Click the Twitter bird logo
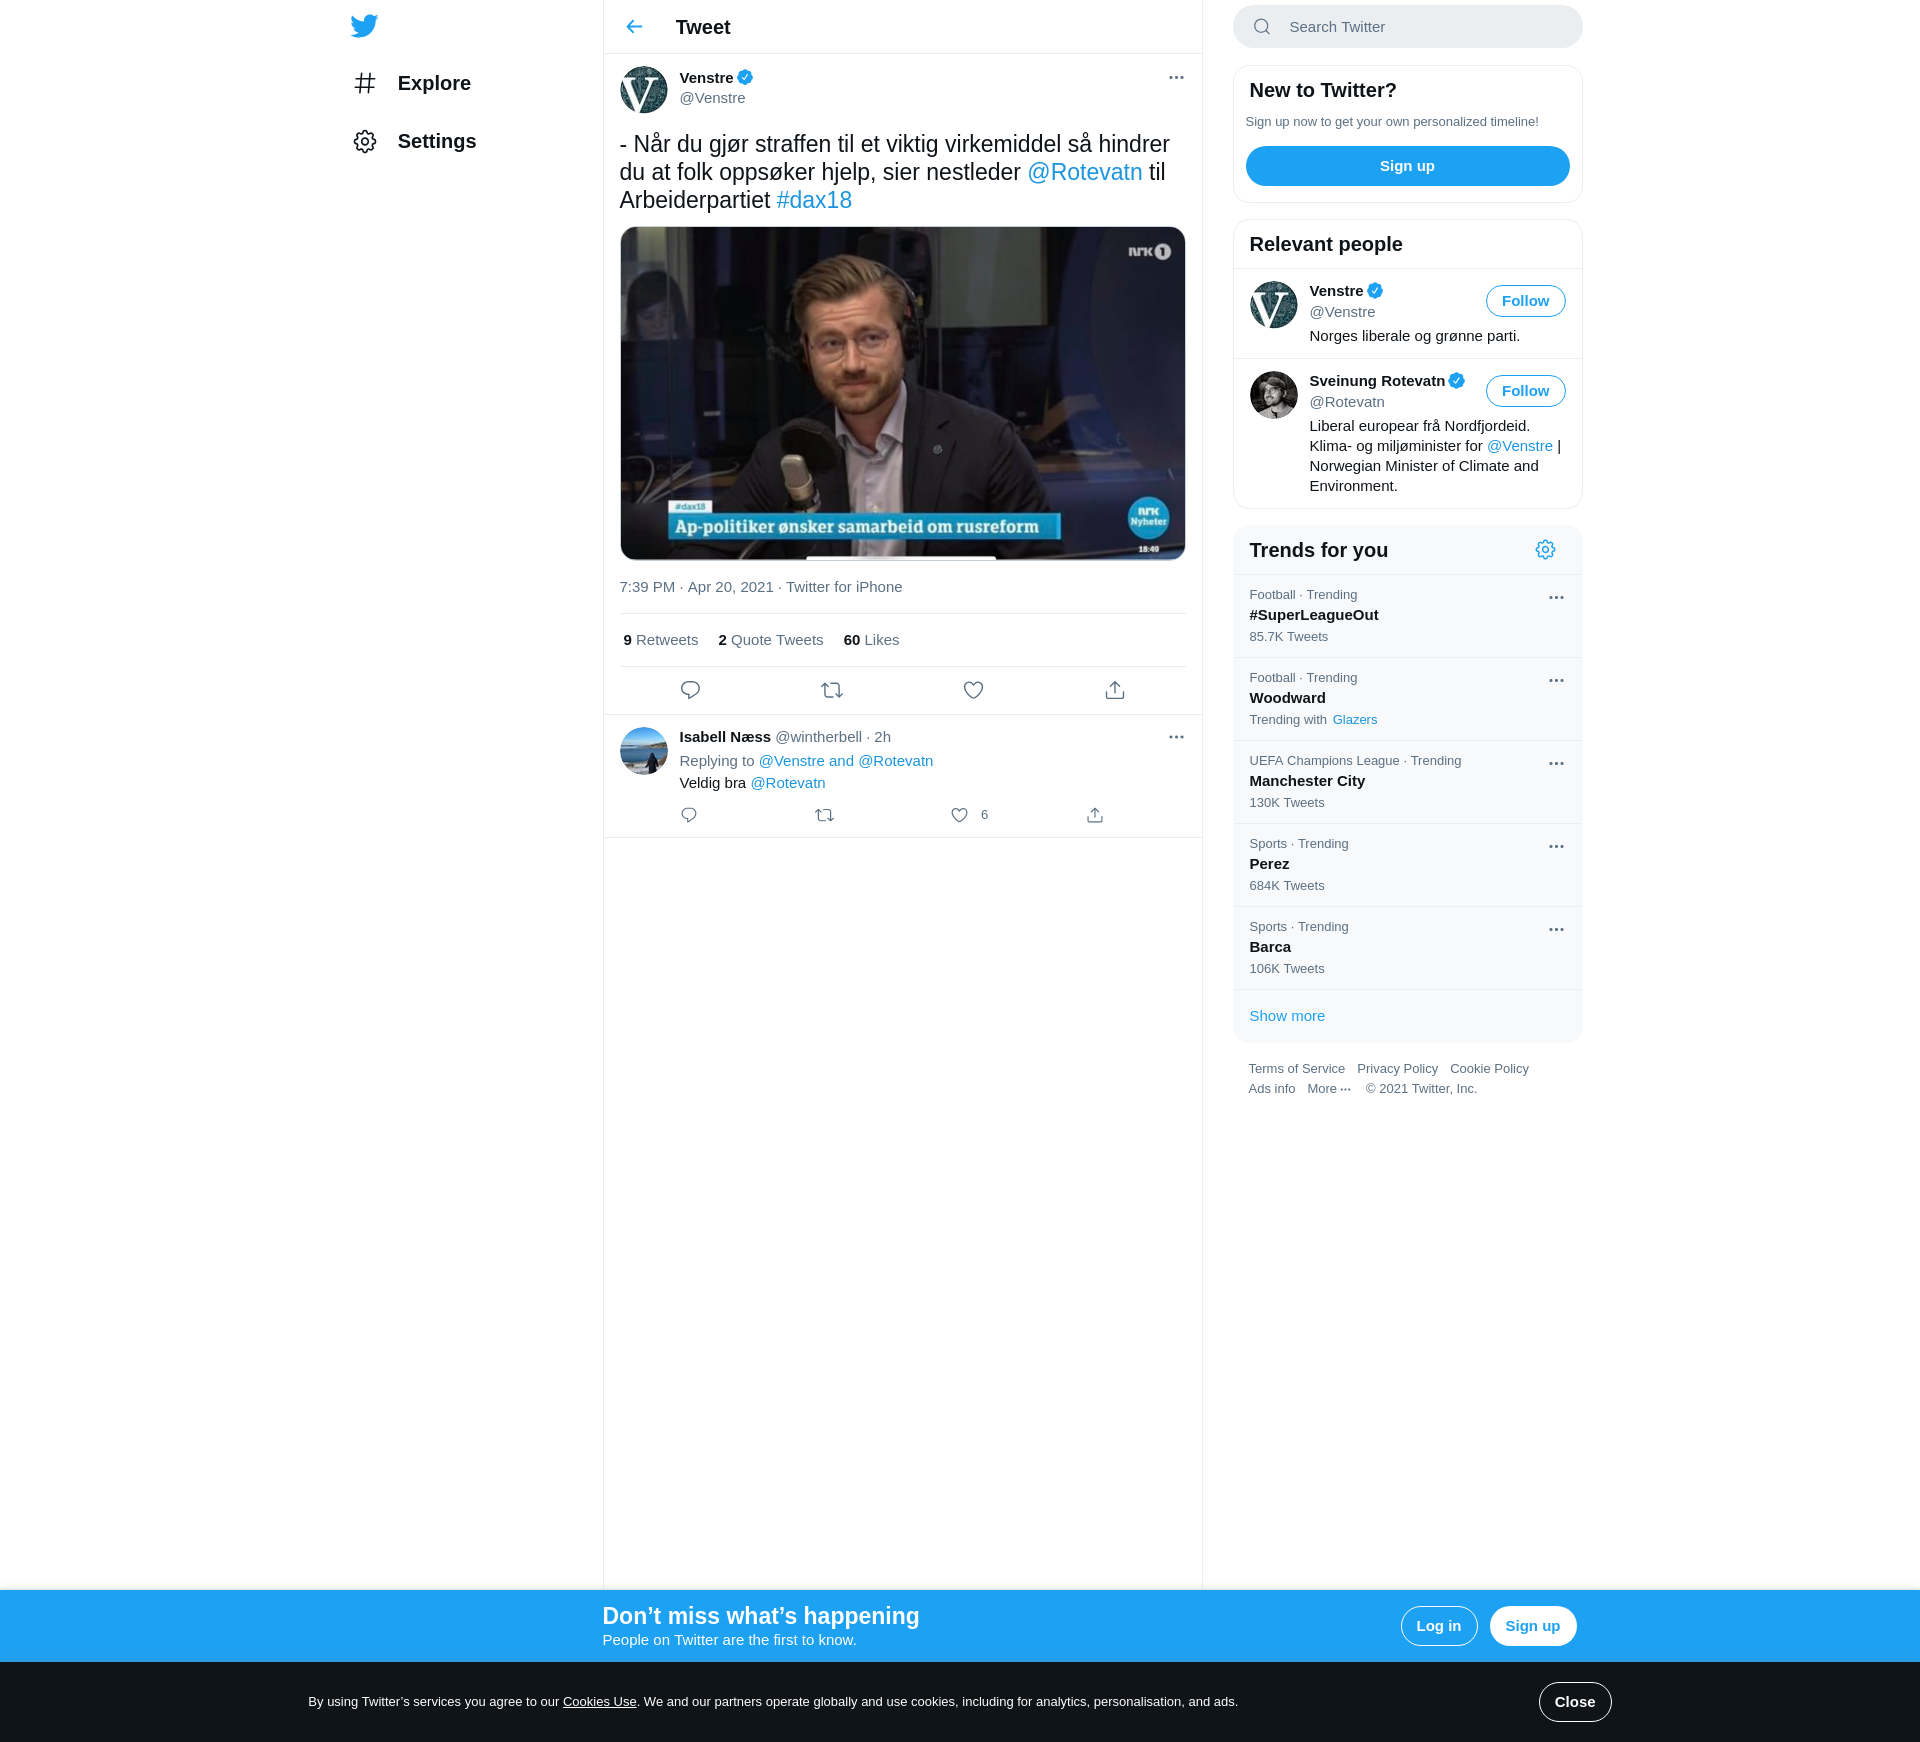1920x1742 pixels. [364, 26]
